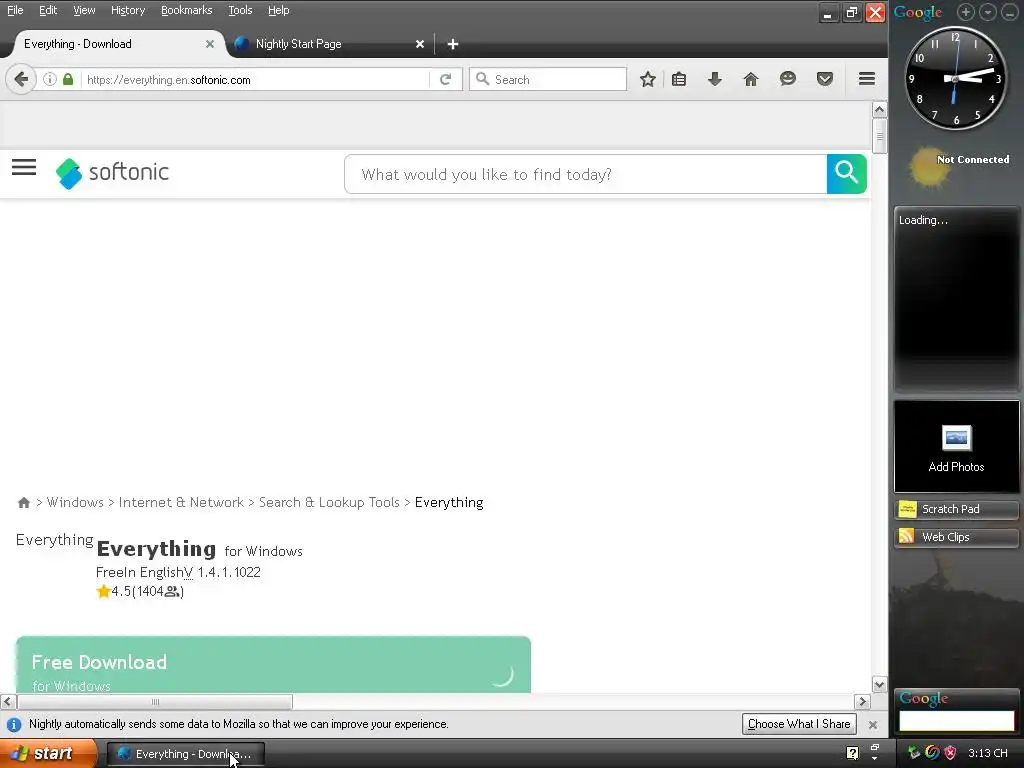Go back with the browser back arrow

click(x=21, y=80)
